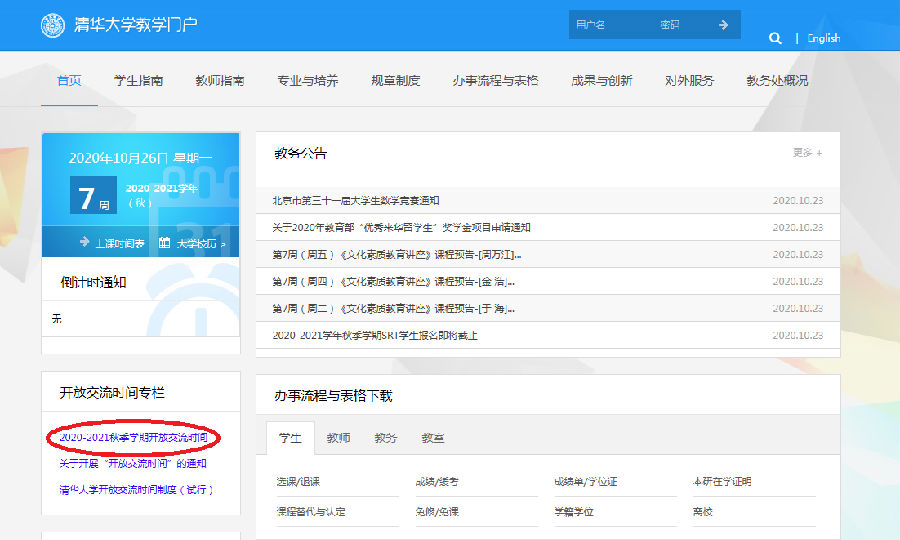Click the Tsinghua University logo emblem

(x=53, y=25)
